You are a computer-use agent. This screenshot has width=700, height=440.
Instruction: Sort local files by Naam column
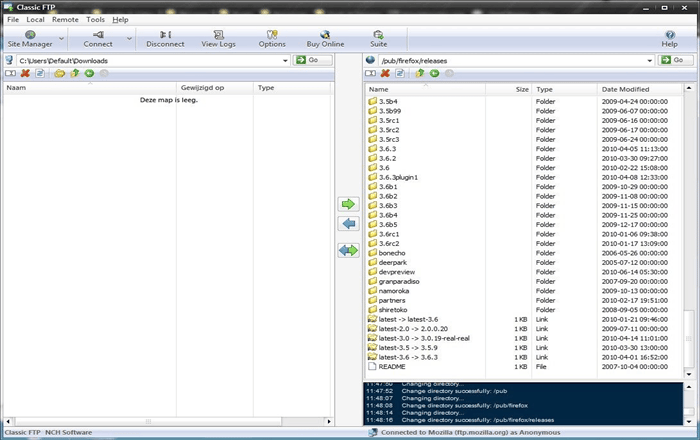(x=90, y=88)
